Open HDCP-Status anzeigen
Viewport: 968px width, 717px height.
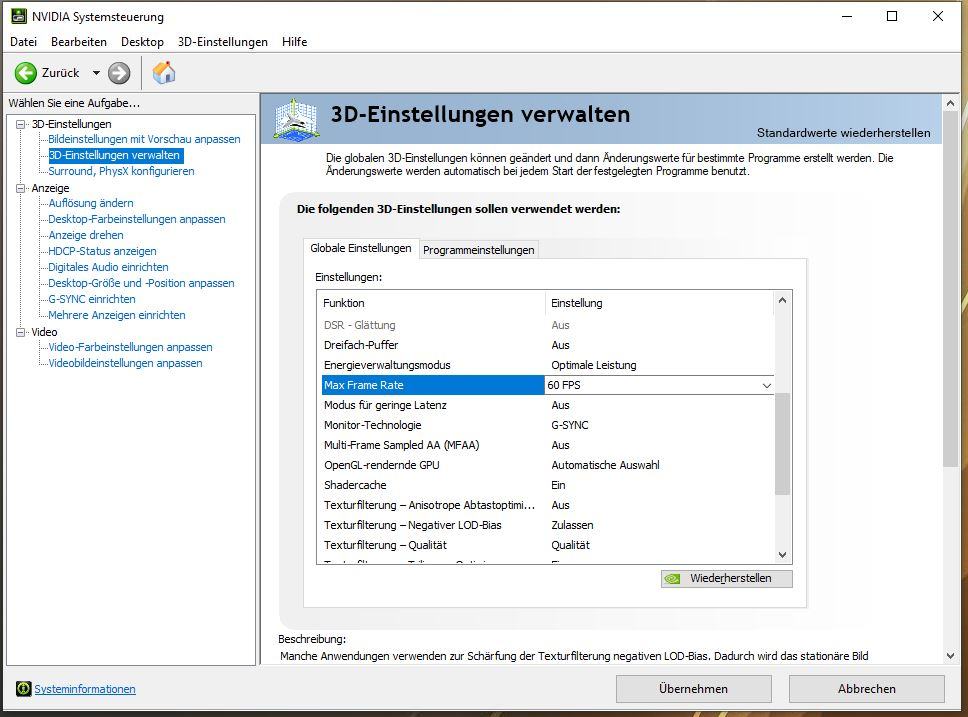click(x=102, y=251)
